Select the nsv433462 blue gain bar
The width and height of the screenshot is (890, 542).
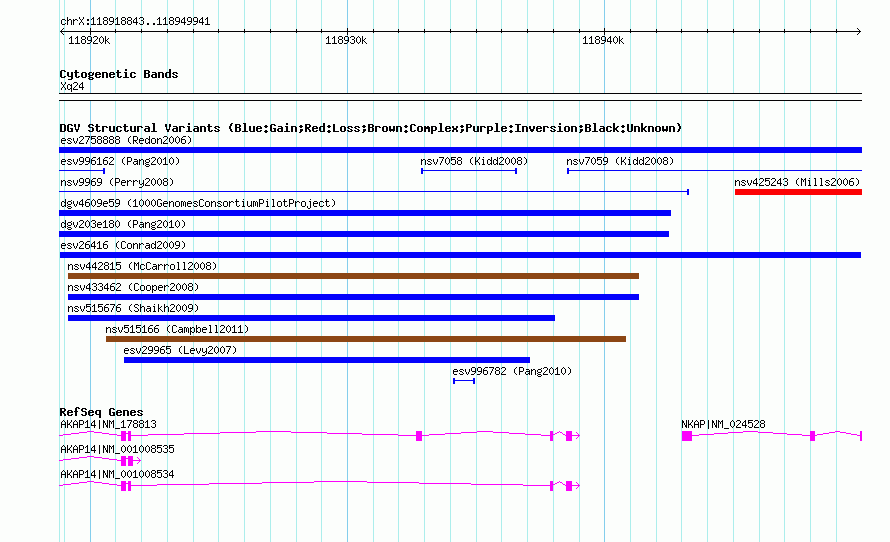pyautogui.click(x=353, y=297)
